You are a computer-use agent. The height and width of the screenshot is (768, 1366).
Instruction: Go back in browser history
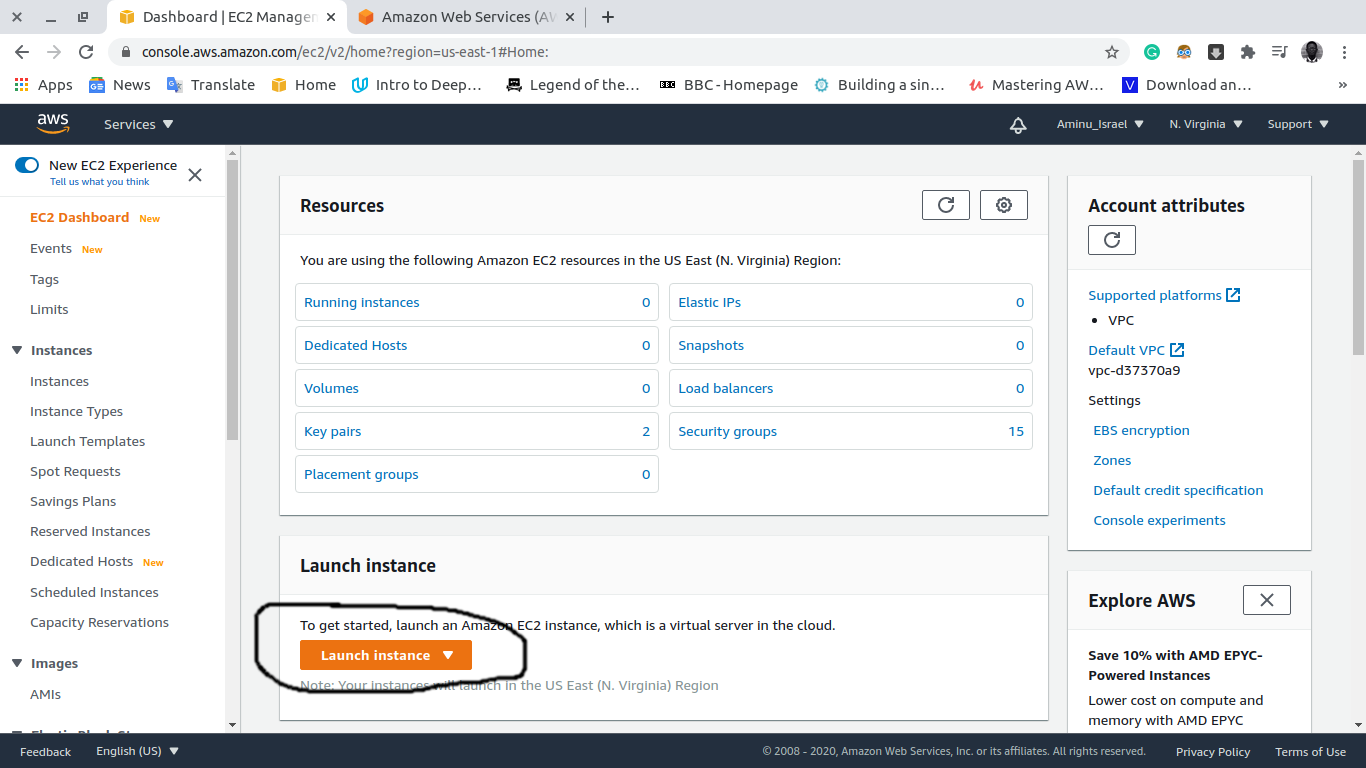[x=22, y=52]
